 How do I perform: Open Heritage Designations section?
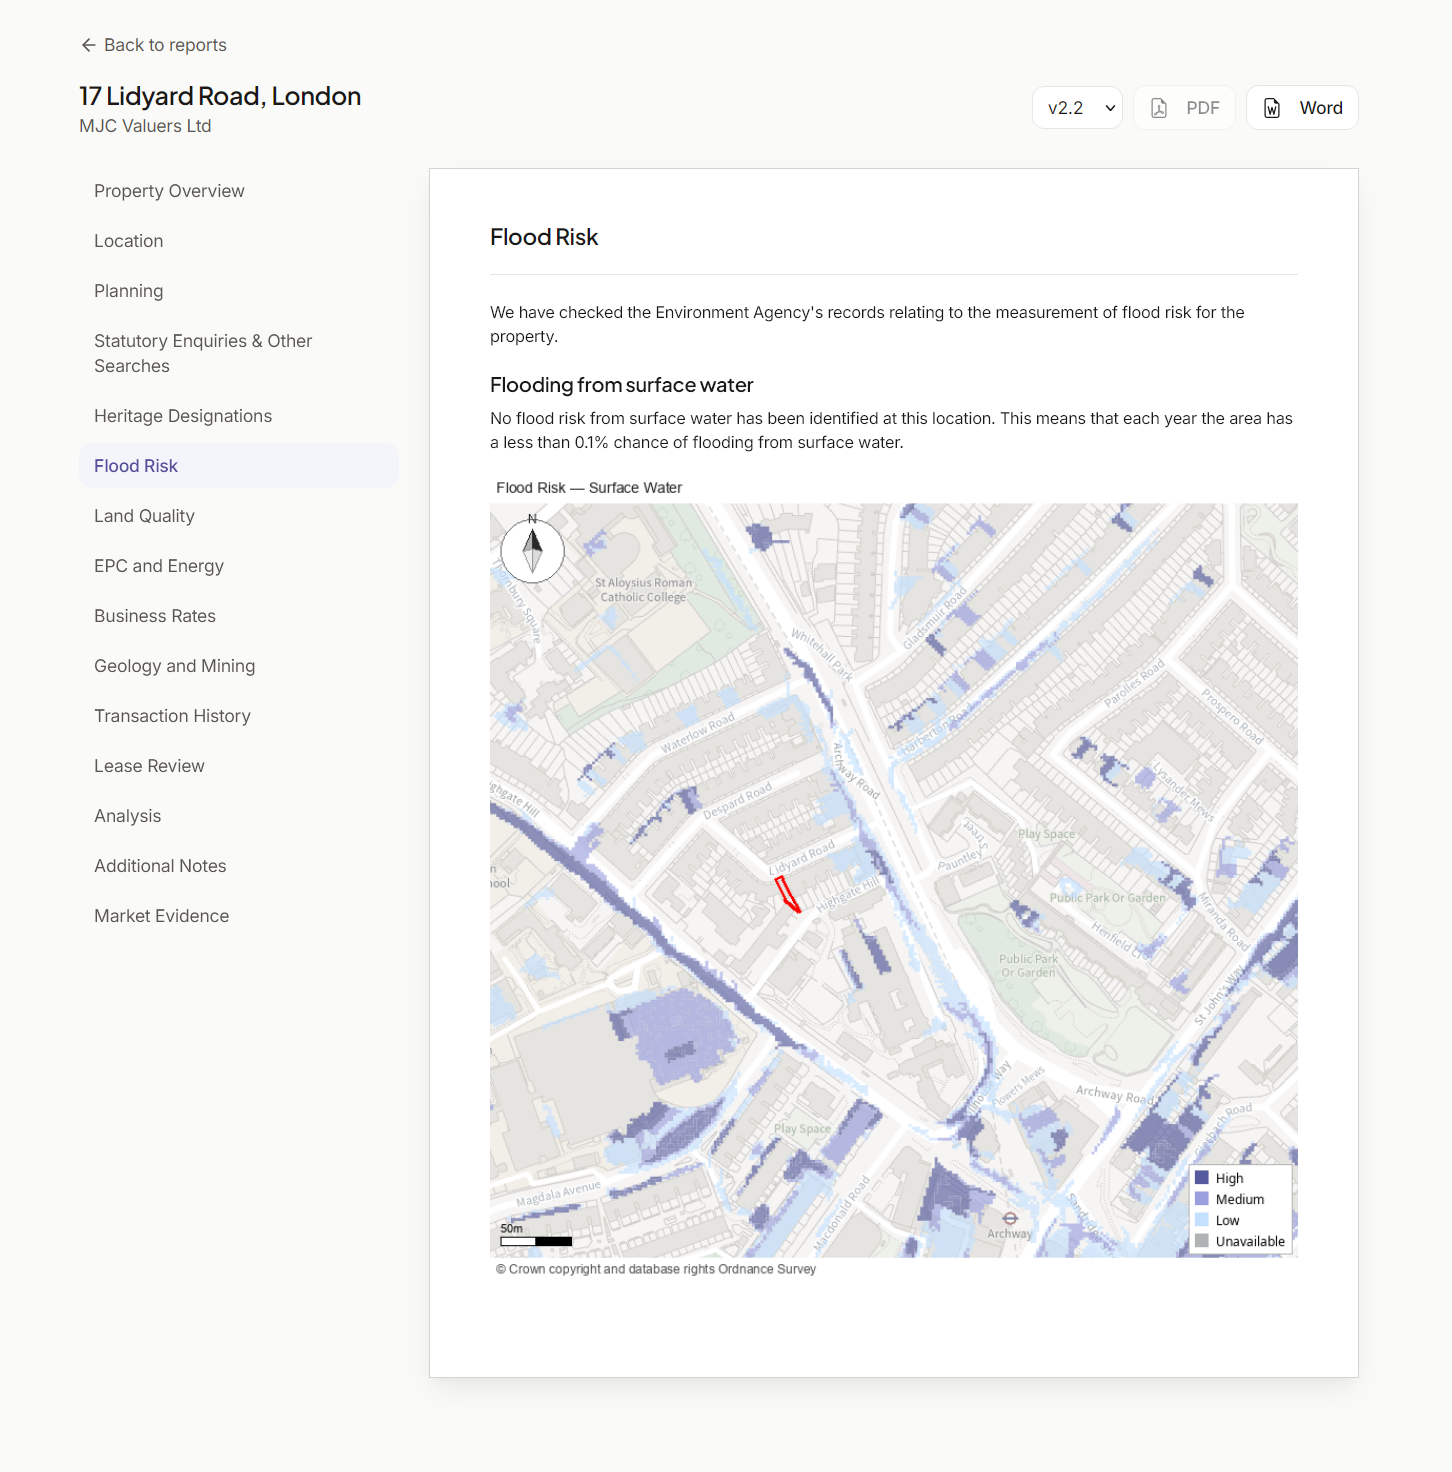(239, 416)
